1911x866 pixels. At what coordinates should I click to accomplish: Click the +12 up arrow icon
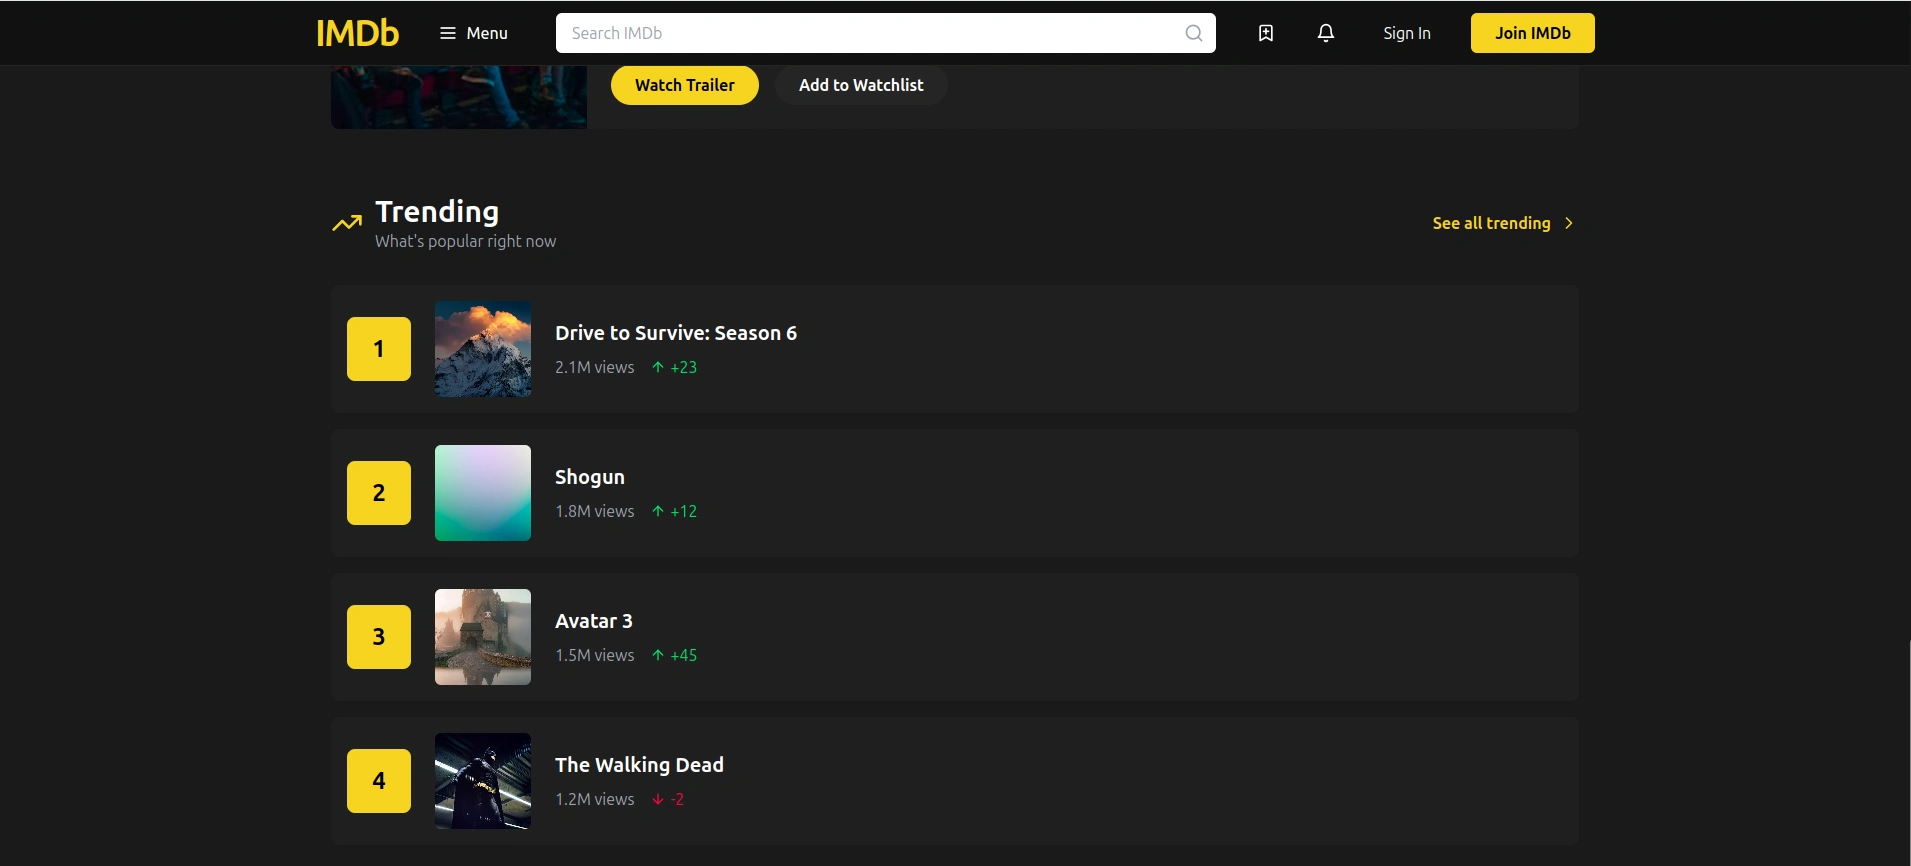tap(658, 511)
